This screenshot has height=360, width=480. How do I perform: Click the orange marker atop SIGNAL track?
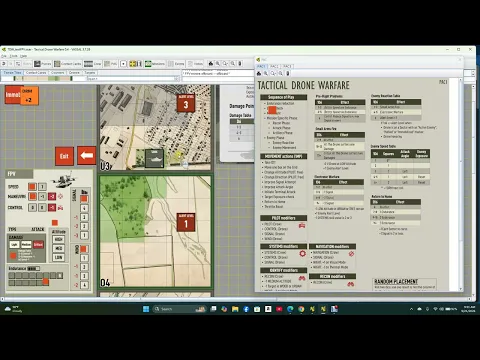click(84, 199)
